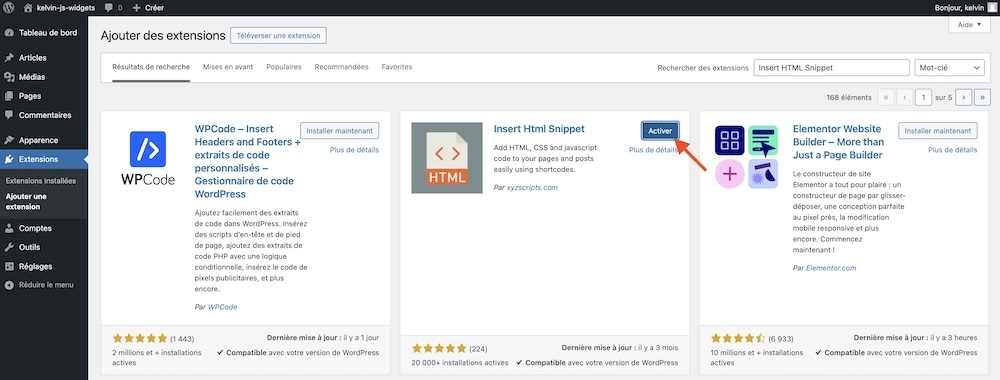Go to next results page arrow
Image resolution: width=1000 pixels, height=380 pixels.
[x=964, y=98]
